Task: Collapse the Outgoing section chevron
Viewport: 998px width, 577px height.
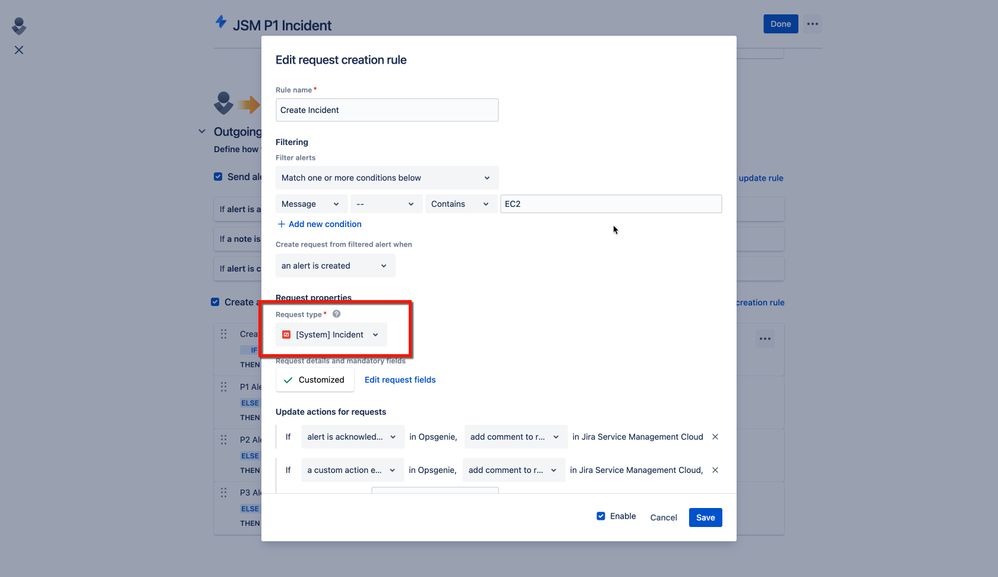Action: [x=202, y=132]
